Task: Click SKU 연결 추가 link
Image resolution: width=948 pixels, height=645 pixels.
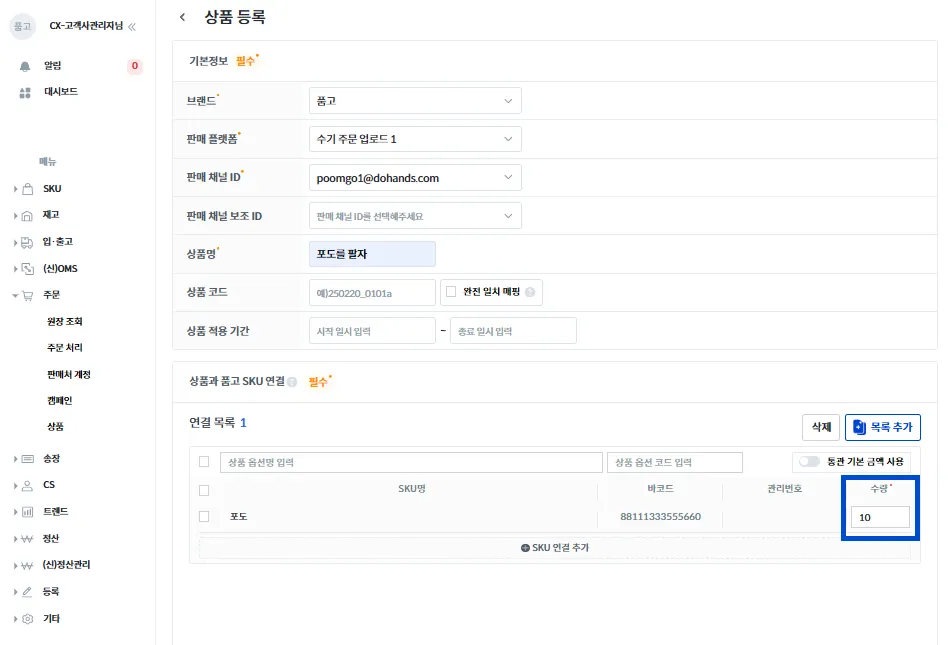Action: pos(554,548)
